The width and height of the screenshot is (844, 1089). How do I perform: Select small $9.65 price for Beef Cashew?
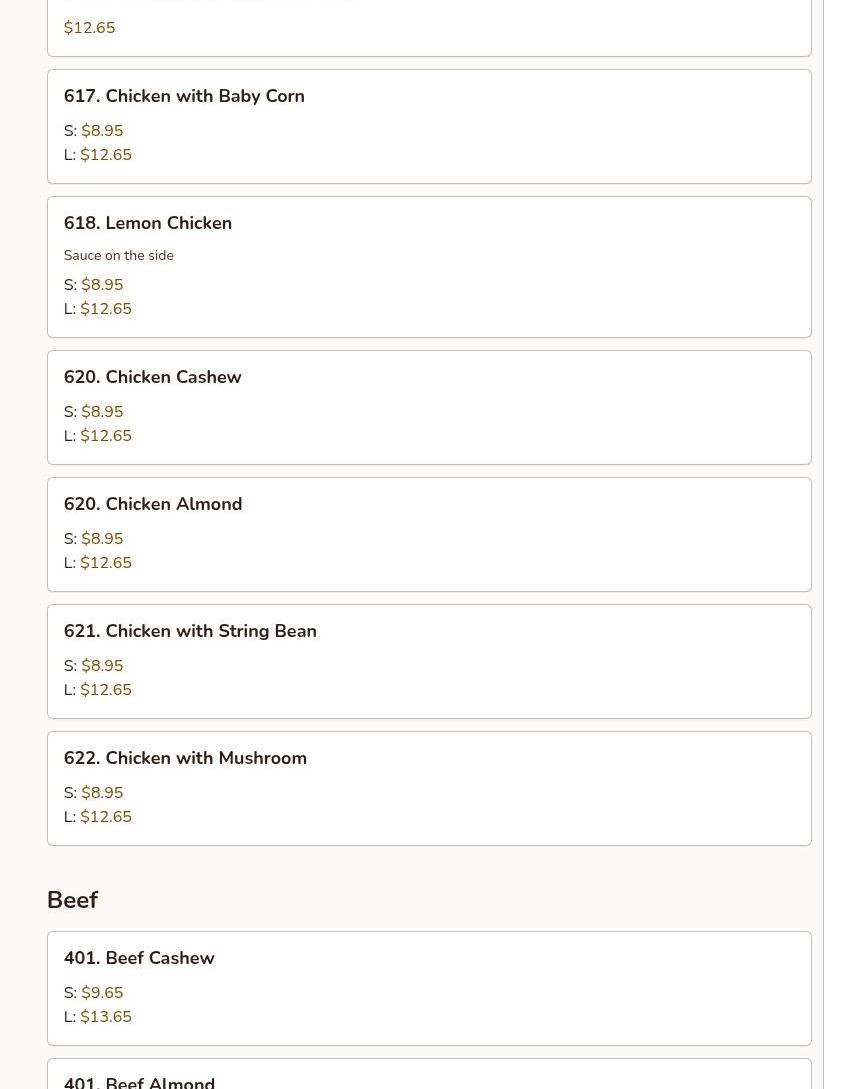(102, 993)
